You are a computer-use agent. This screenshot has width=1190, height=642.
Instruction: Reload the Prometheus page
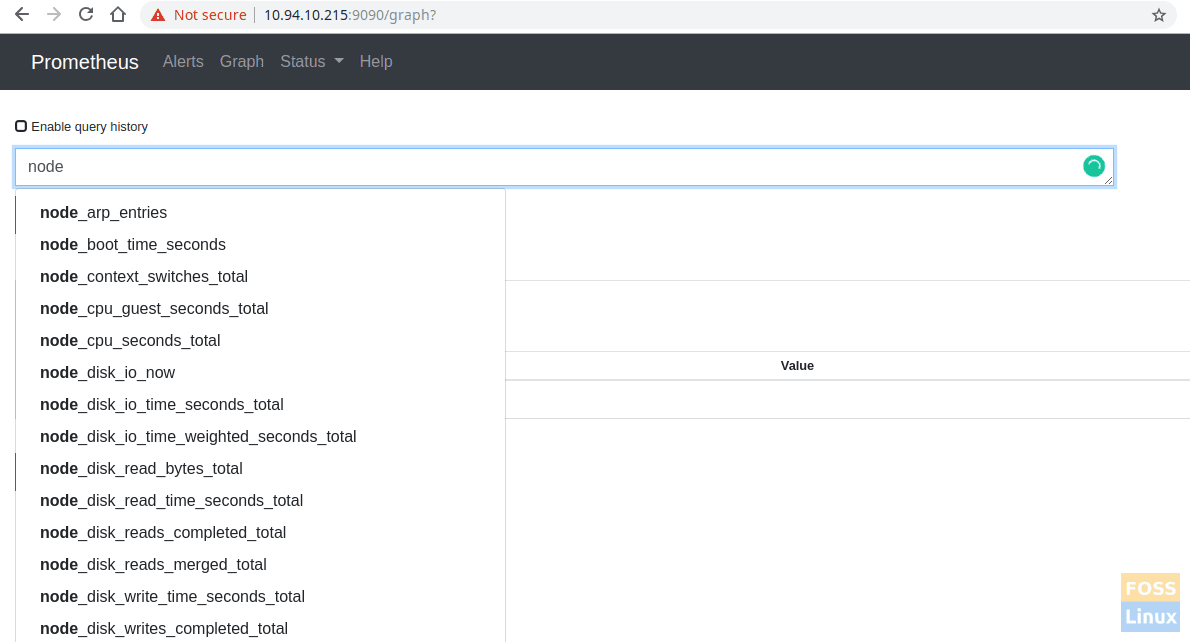click(86, 15)
